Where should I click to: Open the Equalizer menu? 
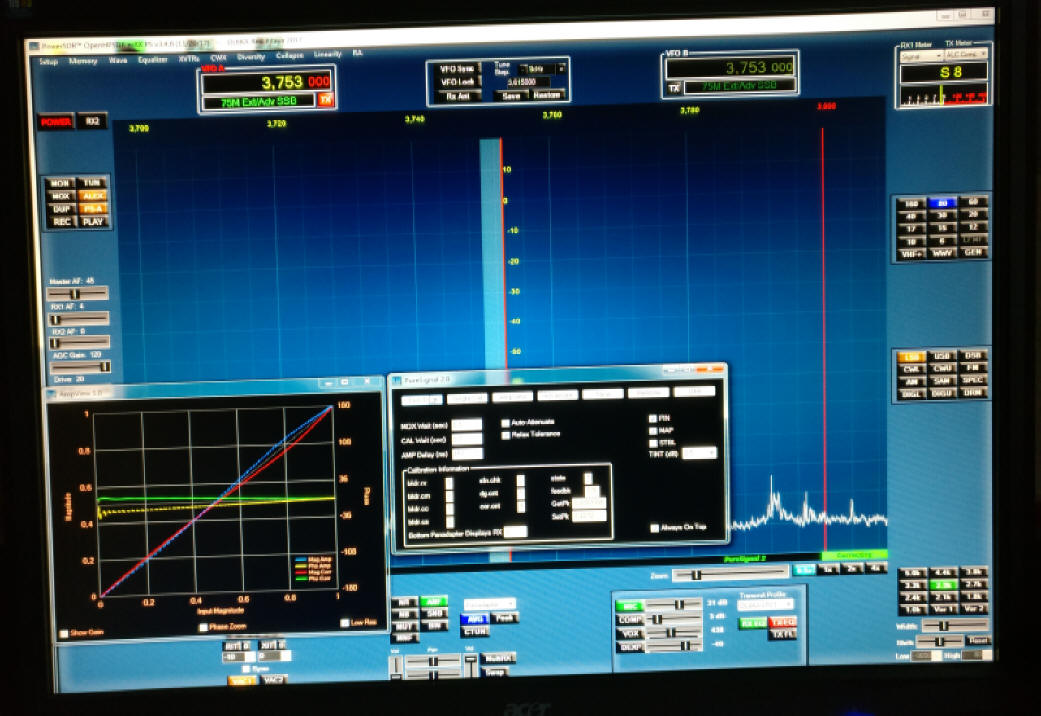[x=153, y=59]
